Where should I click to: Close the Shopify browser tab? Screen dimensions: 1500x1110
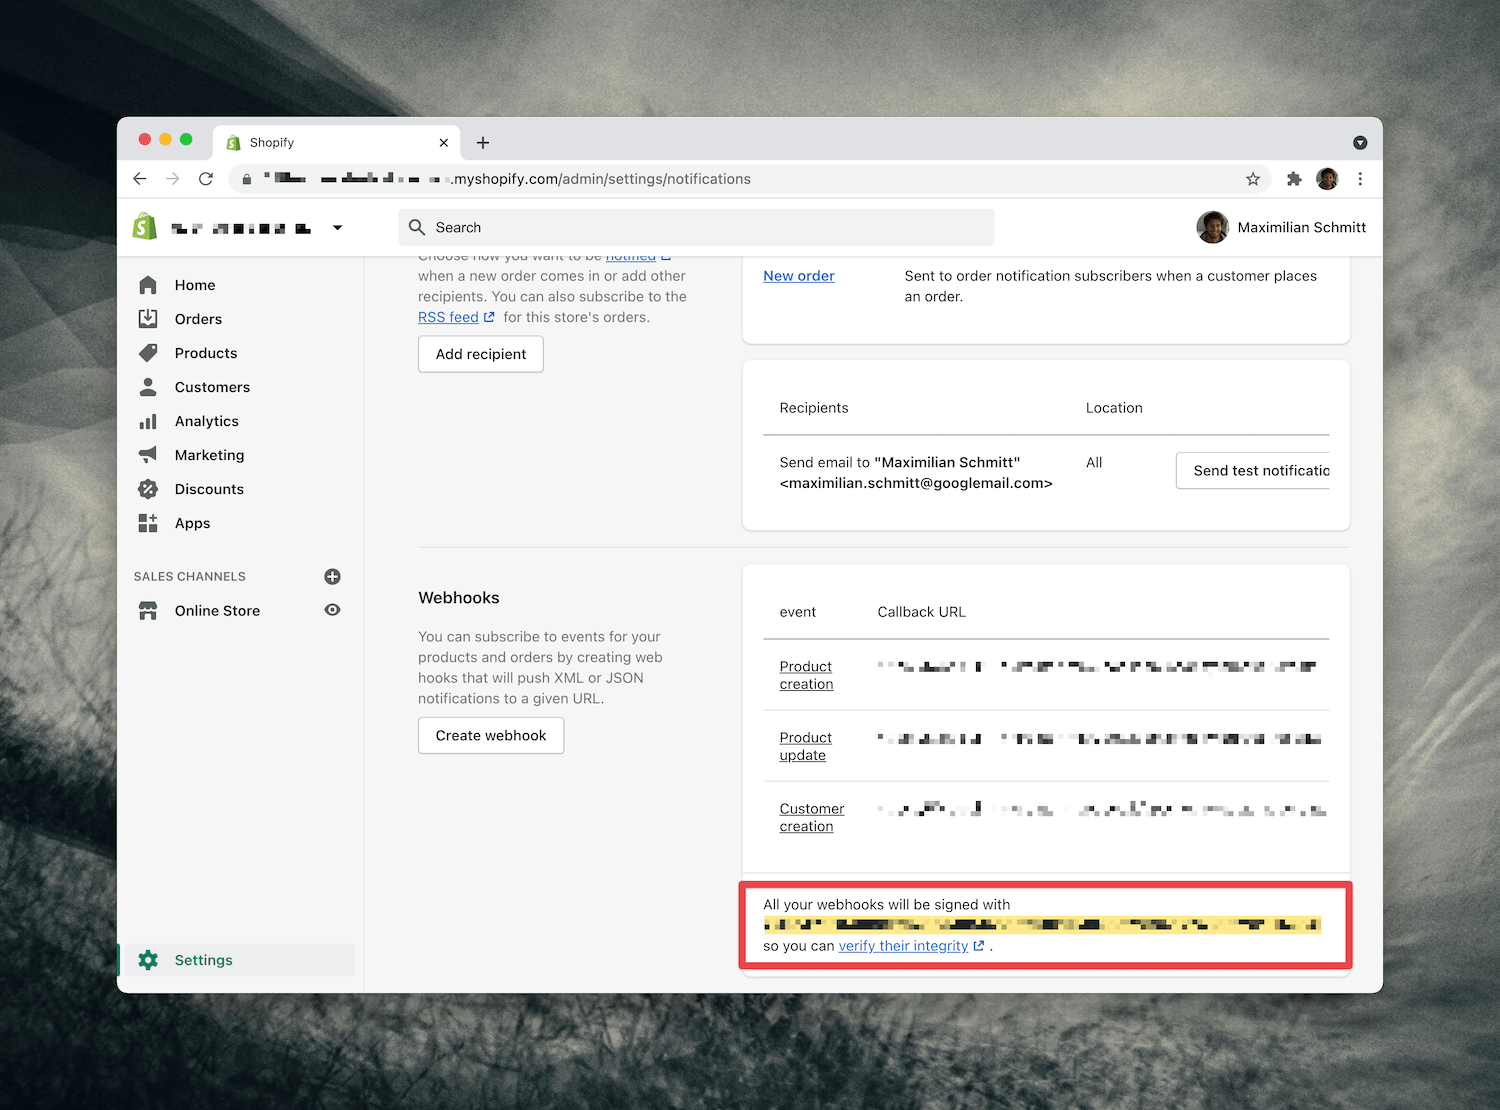(444, 143)
